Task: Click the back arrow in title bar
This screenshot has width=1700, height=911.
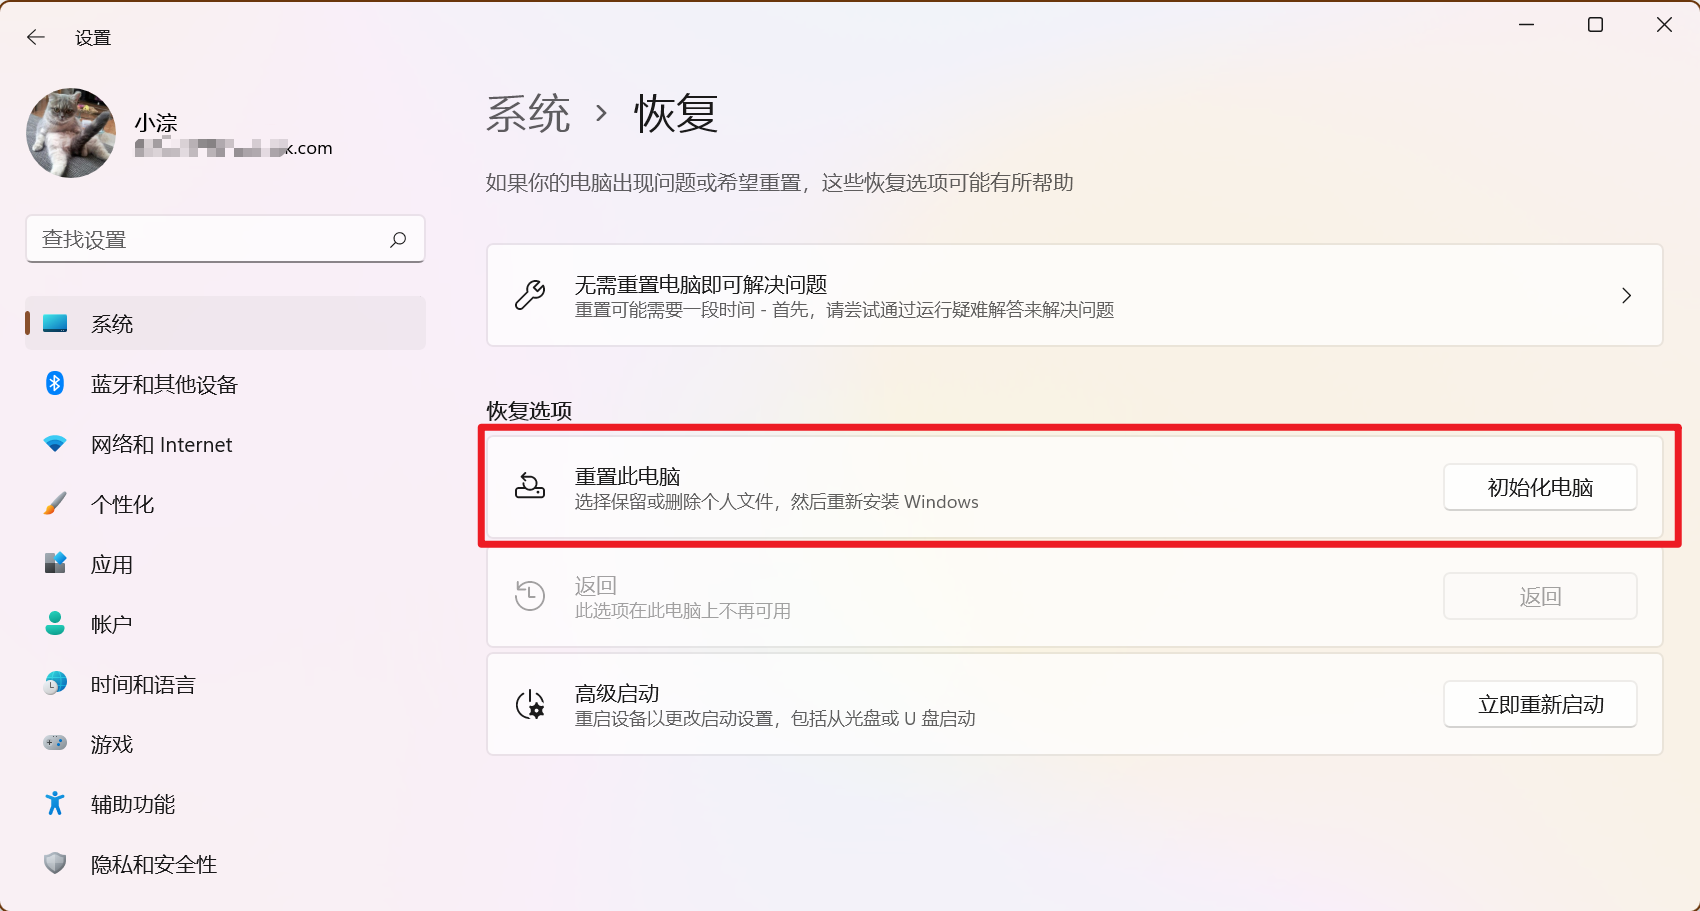Action: pos(36,38)
